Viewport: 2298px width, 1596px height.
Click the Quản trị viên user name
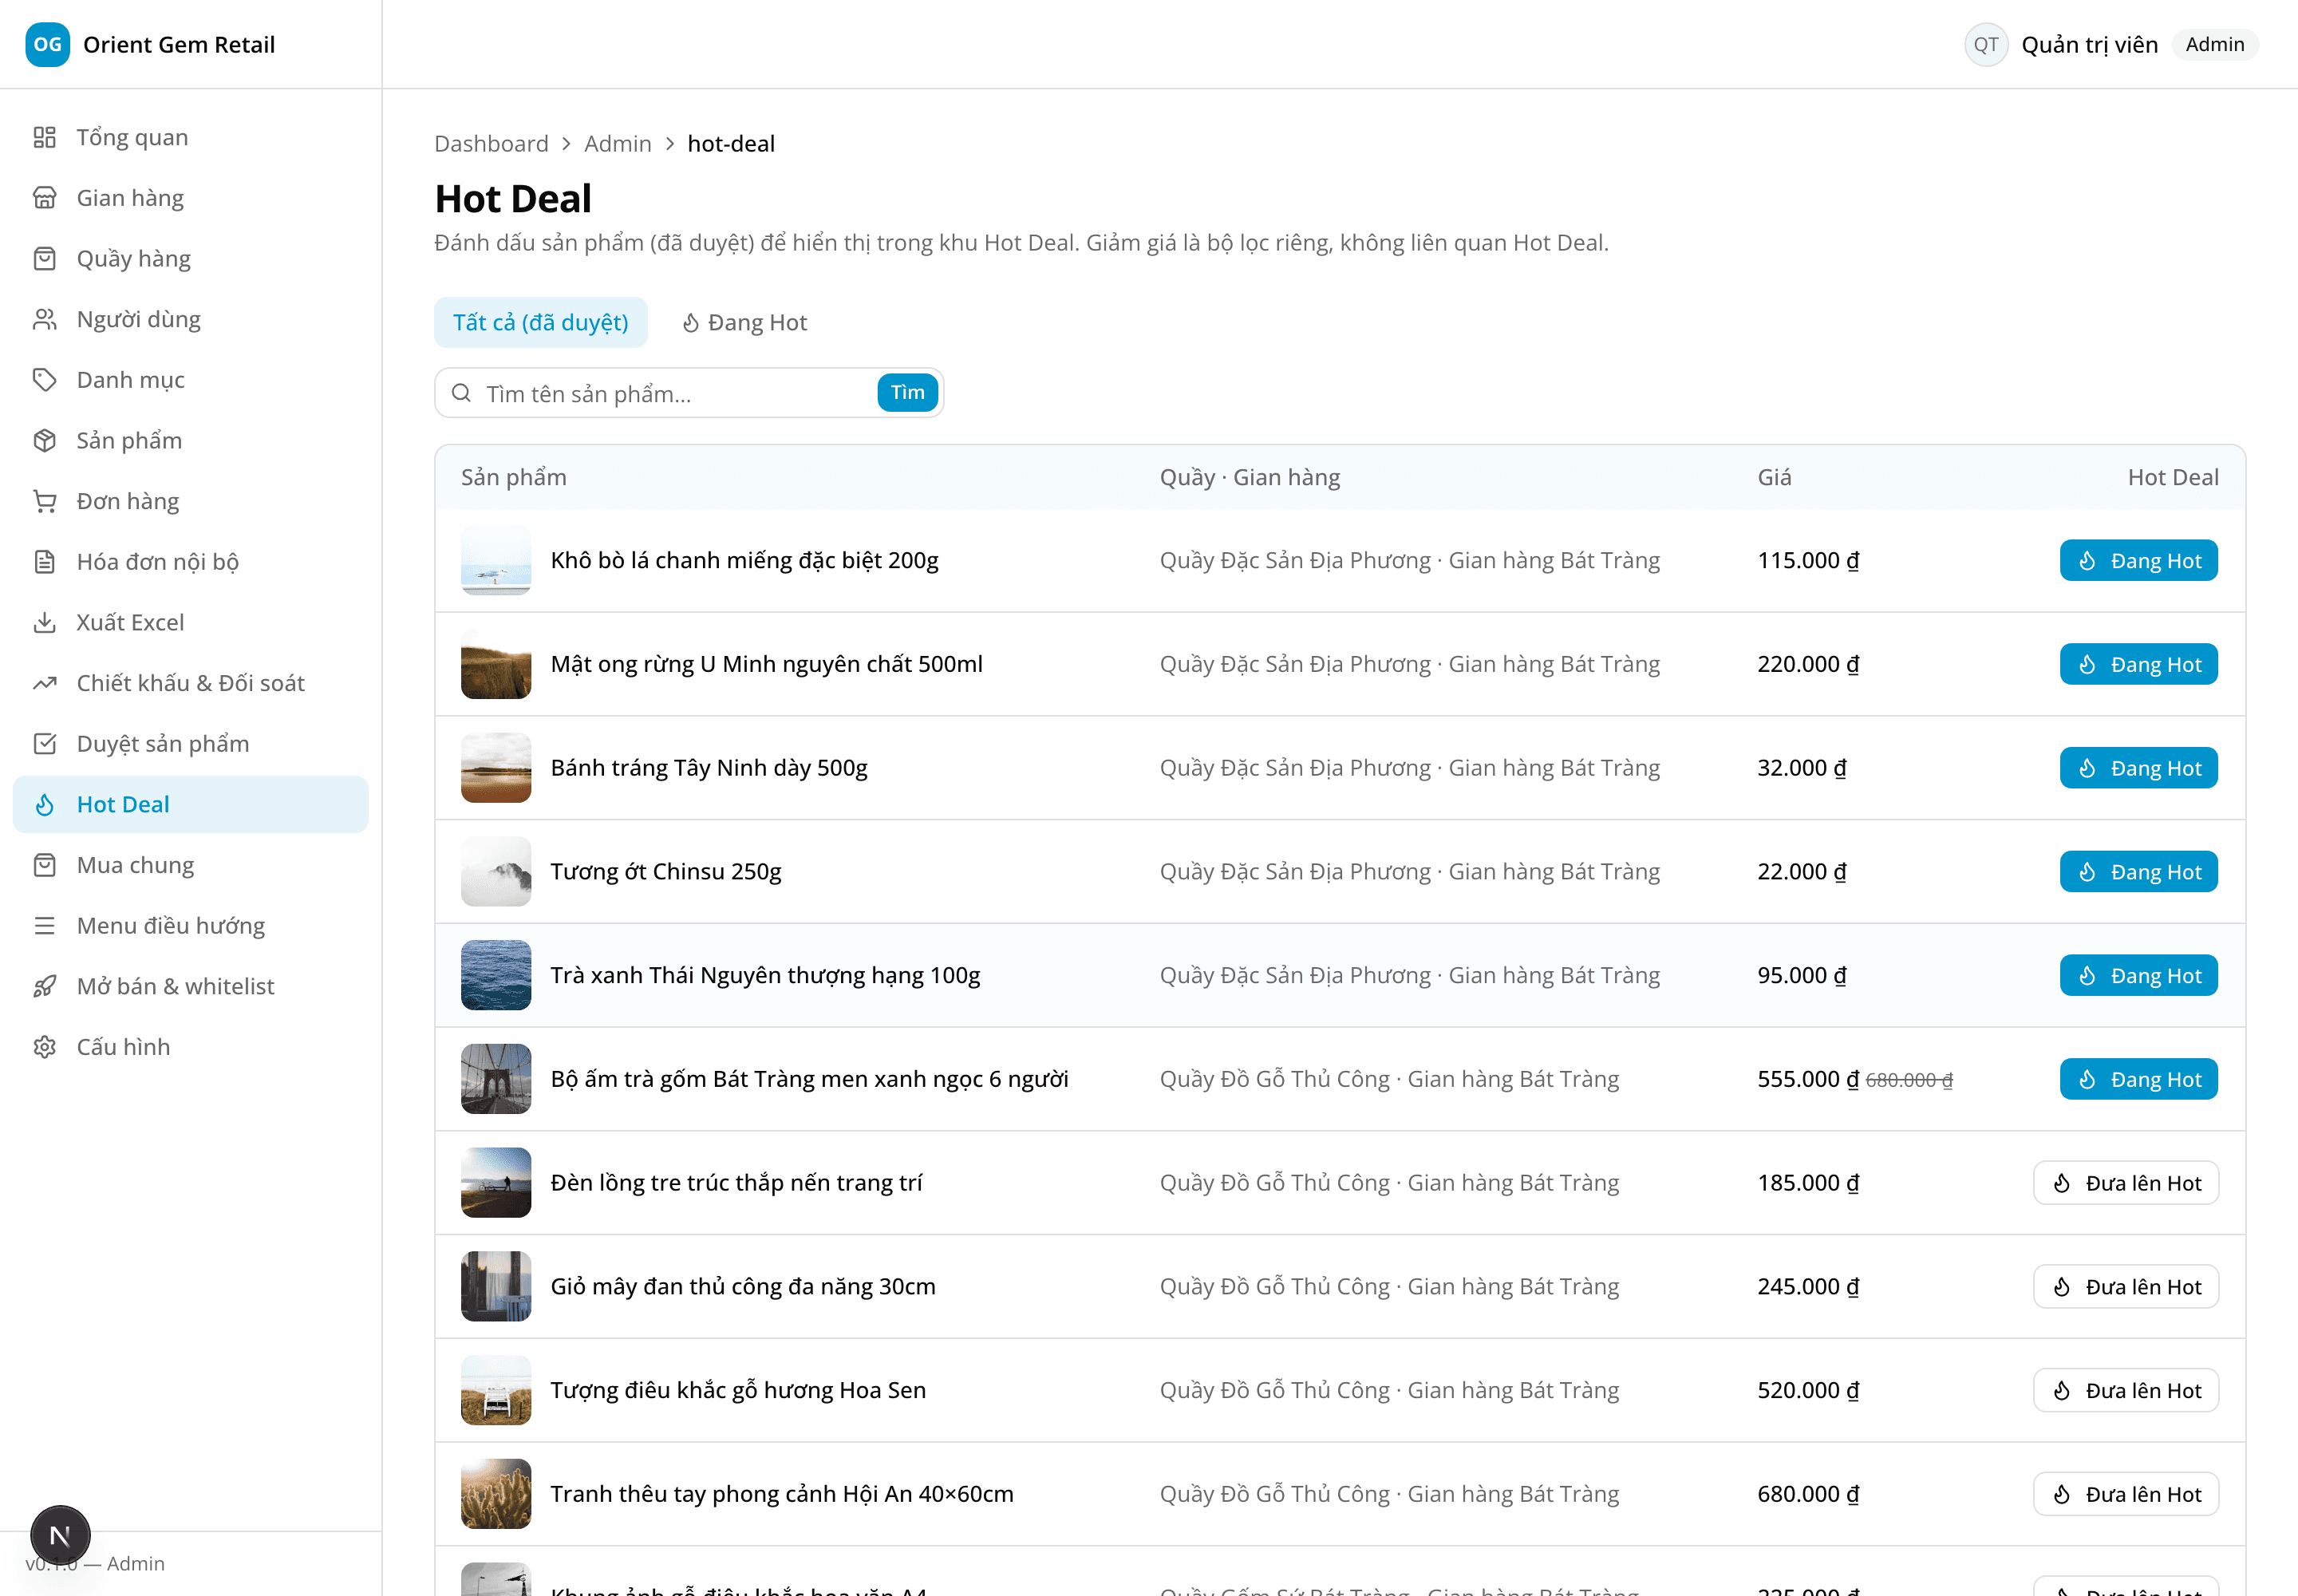tap(2089, 44)
